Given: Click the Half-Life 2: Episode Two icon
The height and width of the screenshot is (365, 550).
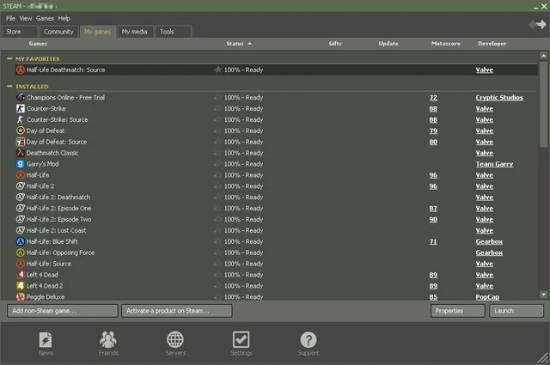Looking at the screenshot, I should (x=20, y=219).
